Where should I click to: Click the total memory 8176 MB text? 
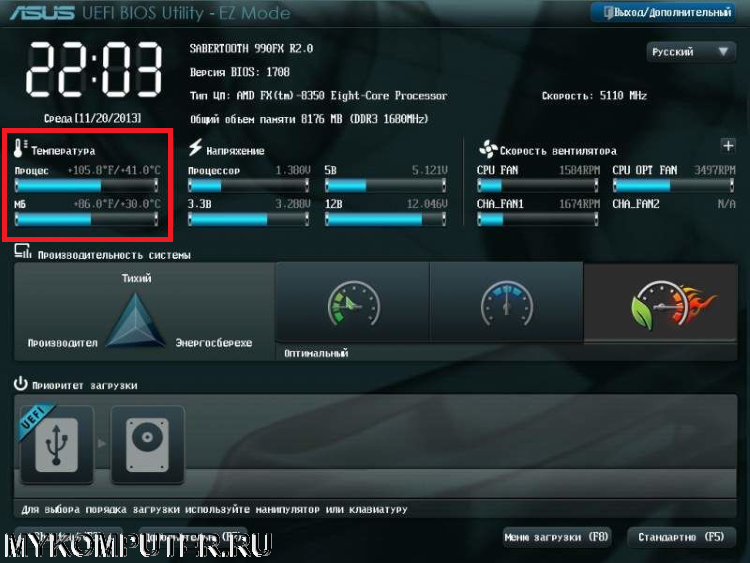tap(309, 119)
